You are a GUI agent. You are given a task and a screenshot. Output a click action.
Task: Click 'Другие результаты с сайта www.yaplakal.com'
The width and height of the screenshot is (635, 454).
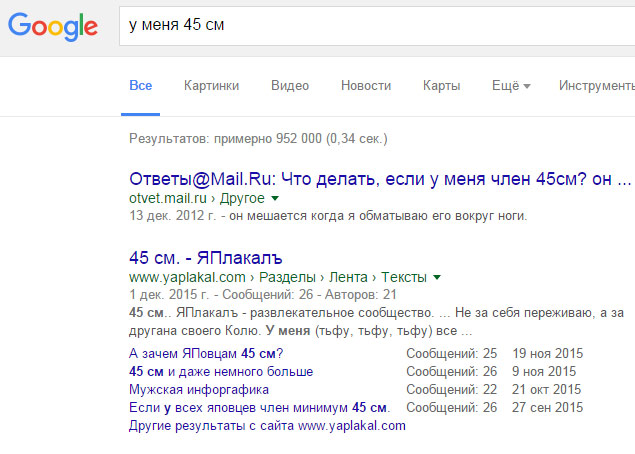(267, 426)
